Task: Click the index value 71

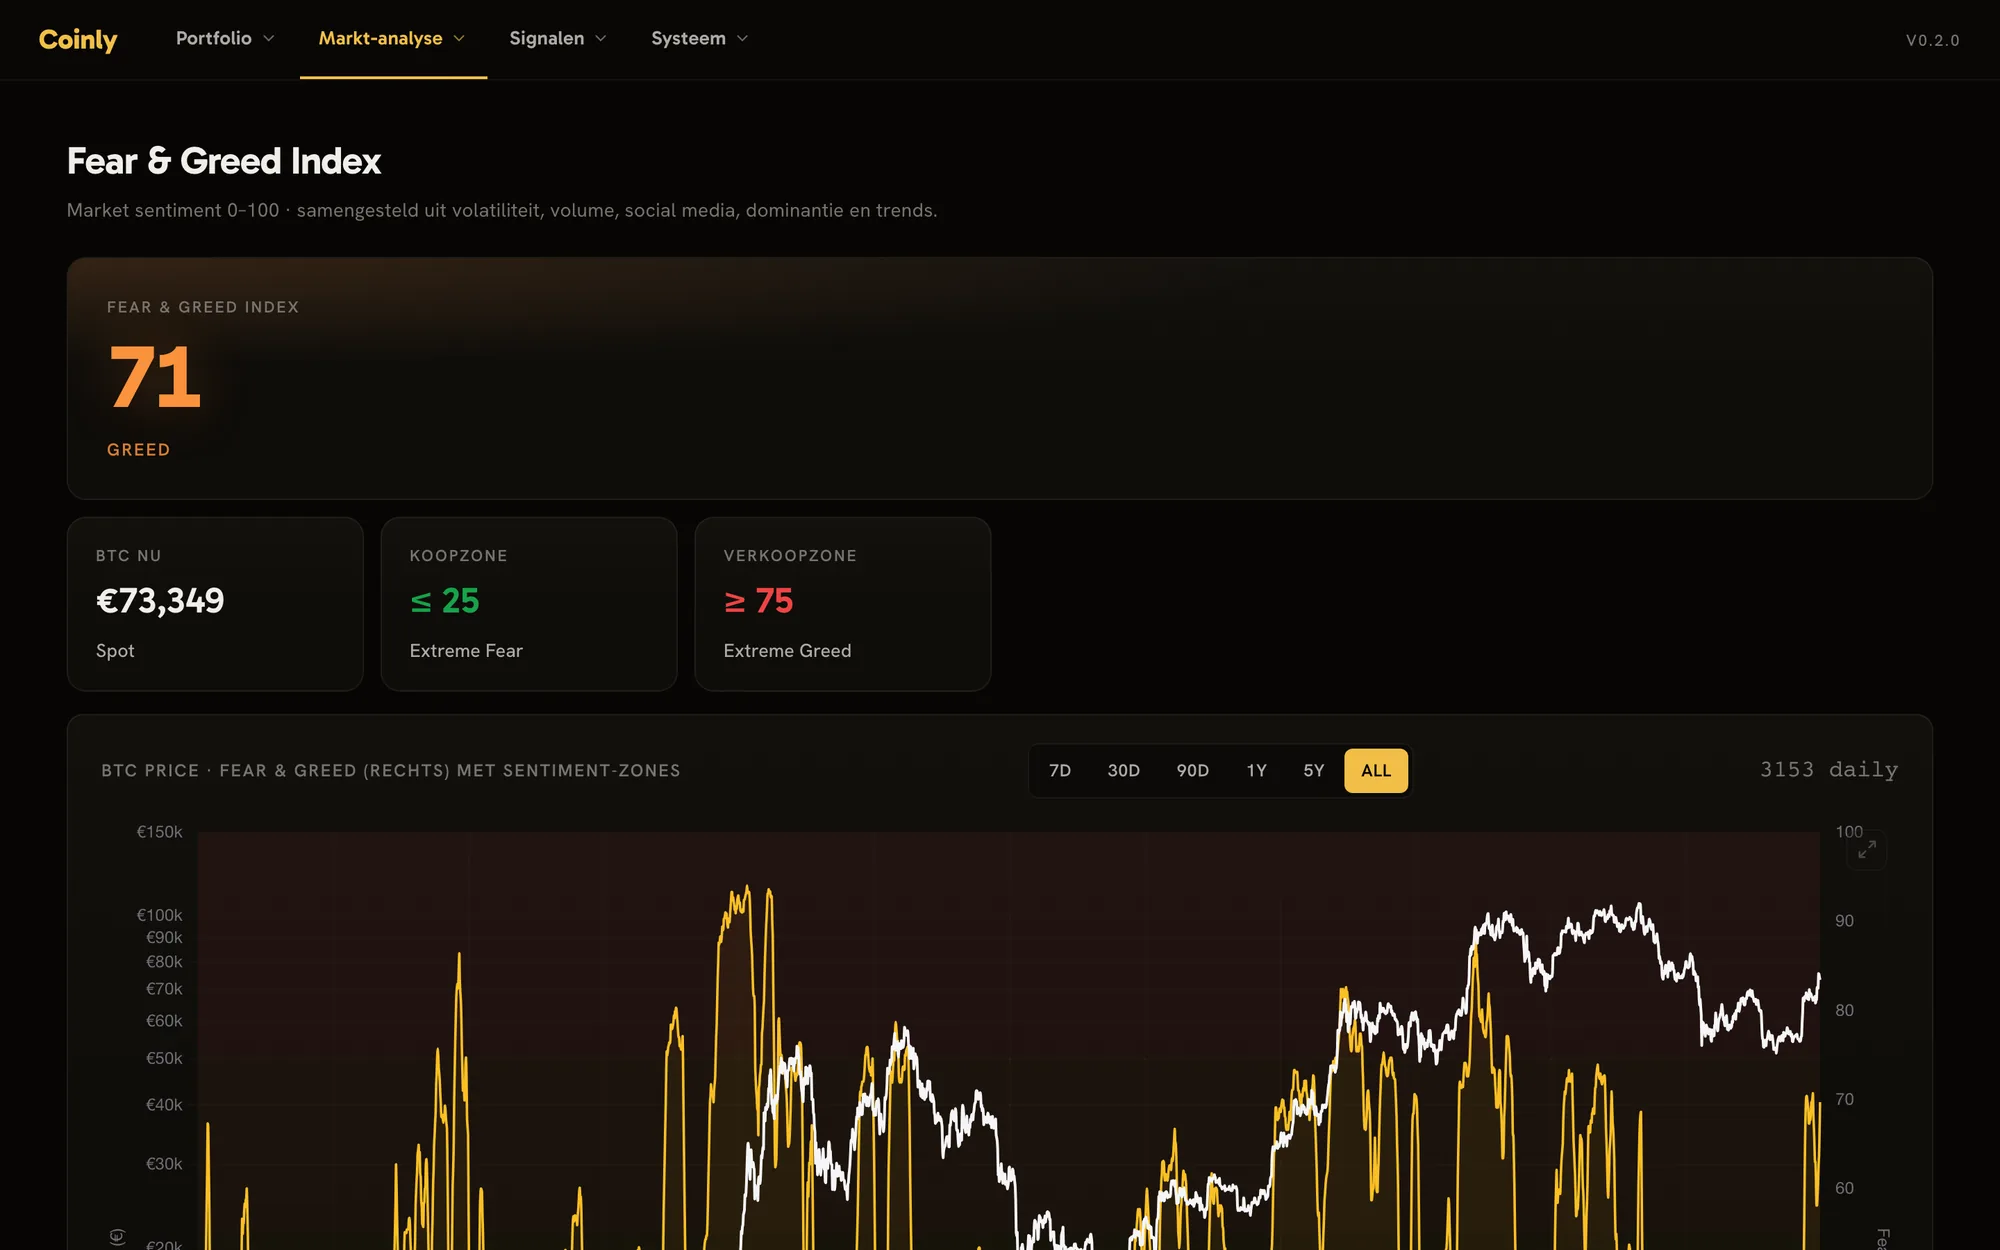Action: (155, 377)
